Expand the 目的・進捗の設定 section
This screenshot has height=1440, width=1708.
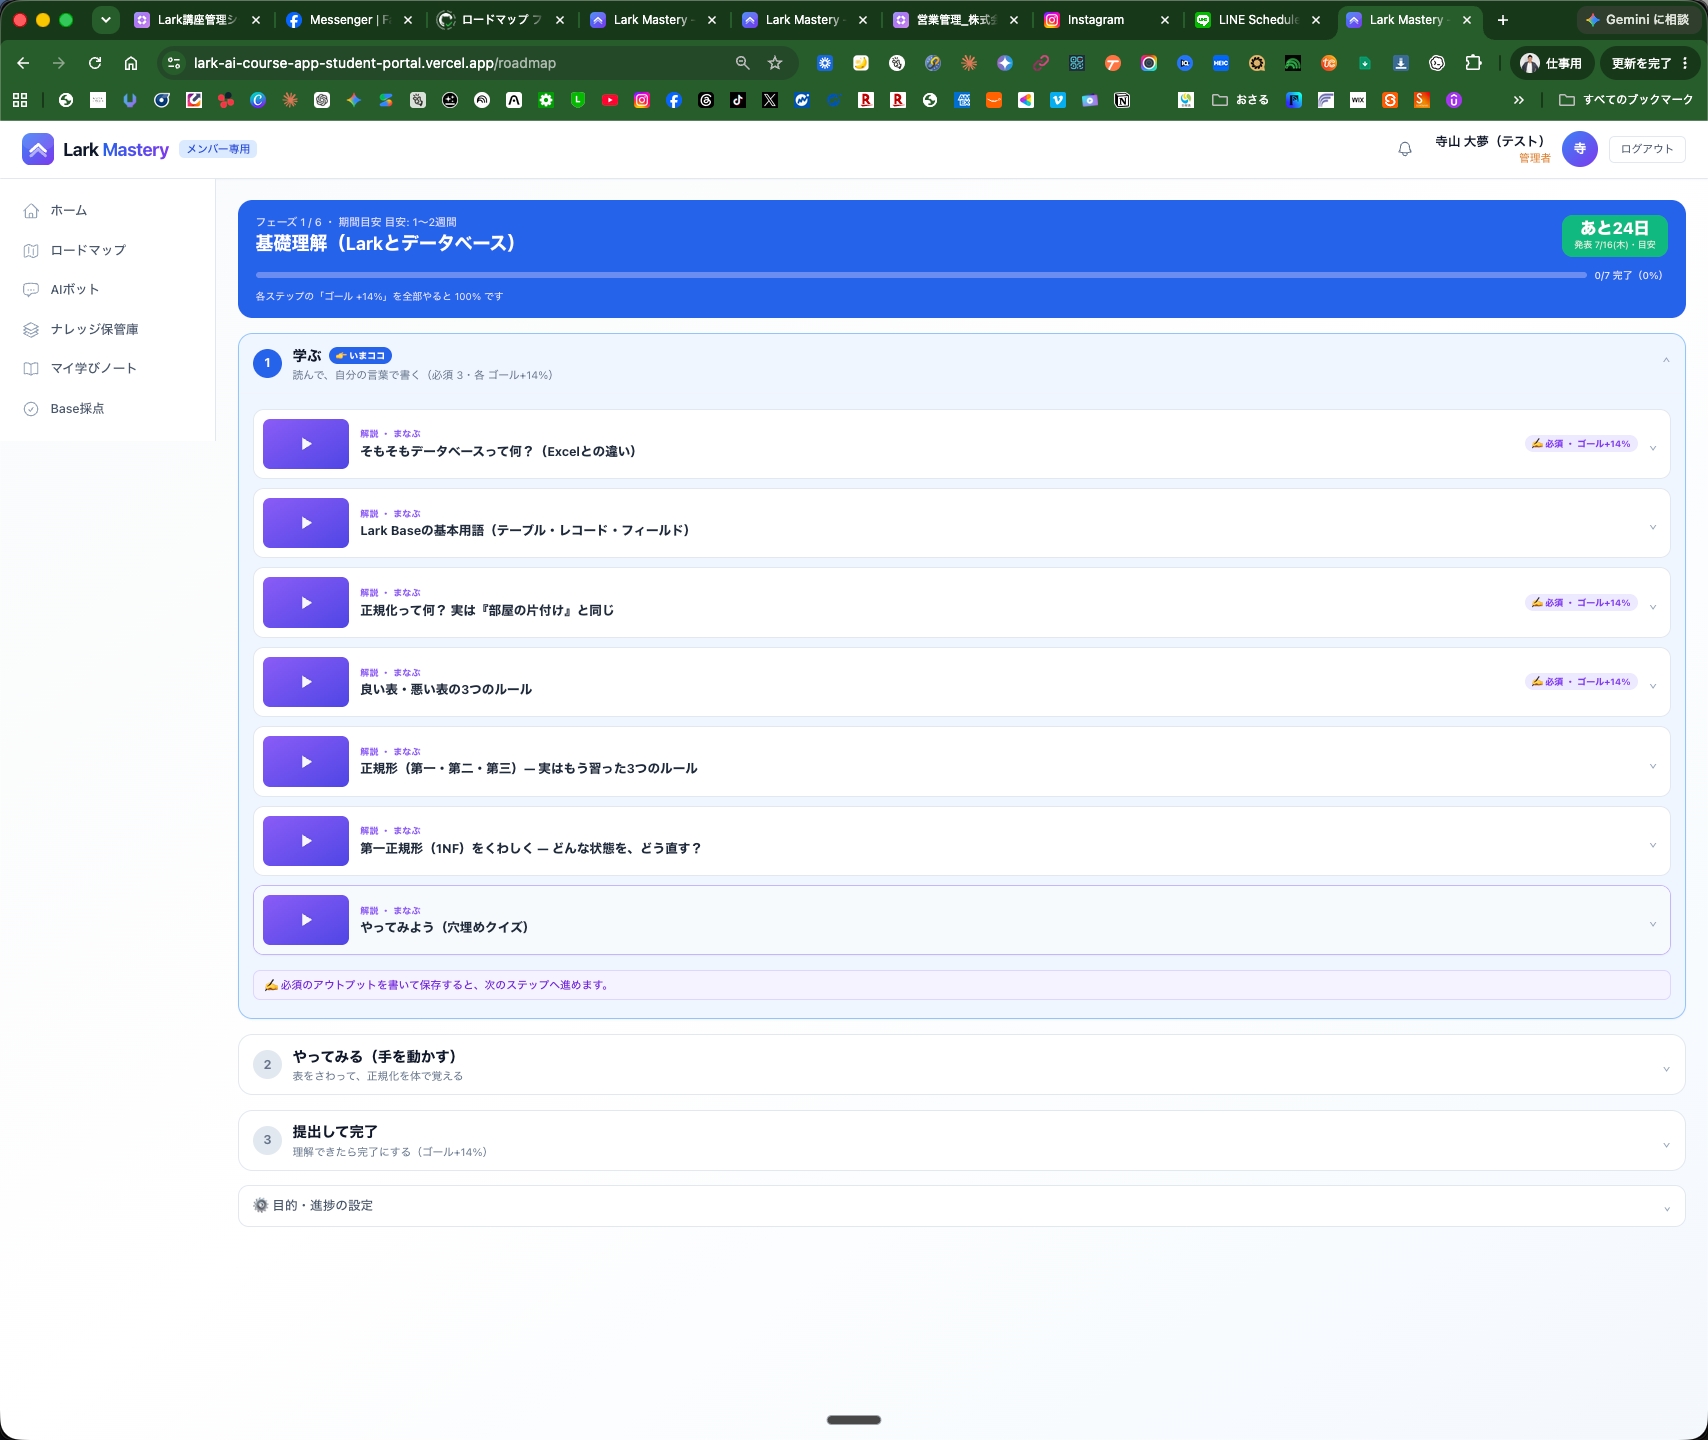pos(961,1206)
